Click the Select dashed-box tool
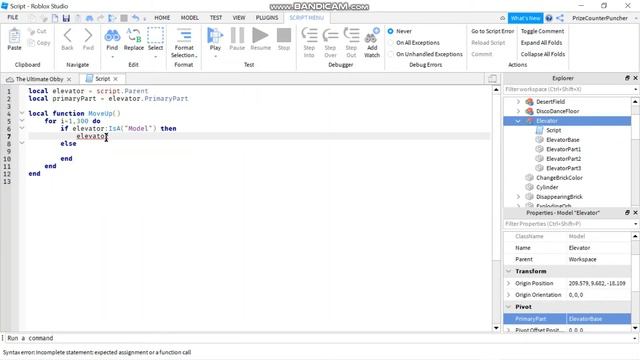Screen dimensions: 640x360 [156, 36]
